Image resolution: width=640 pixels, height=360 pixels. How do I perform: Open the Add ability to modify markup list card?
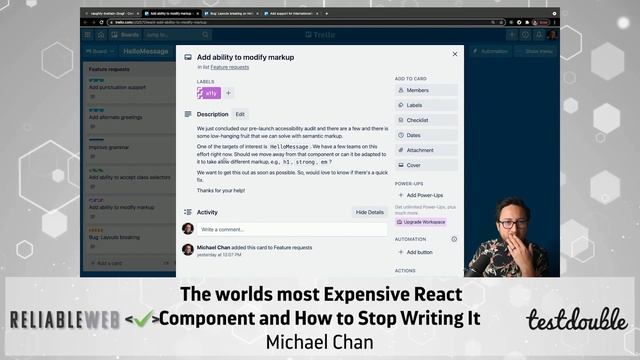(130, 209)
